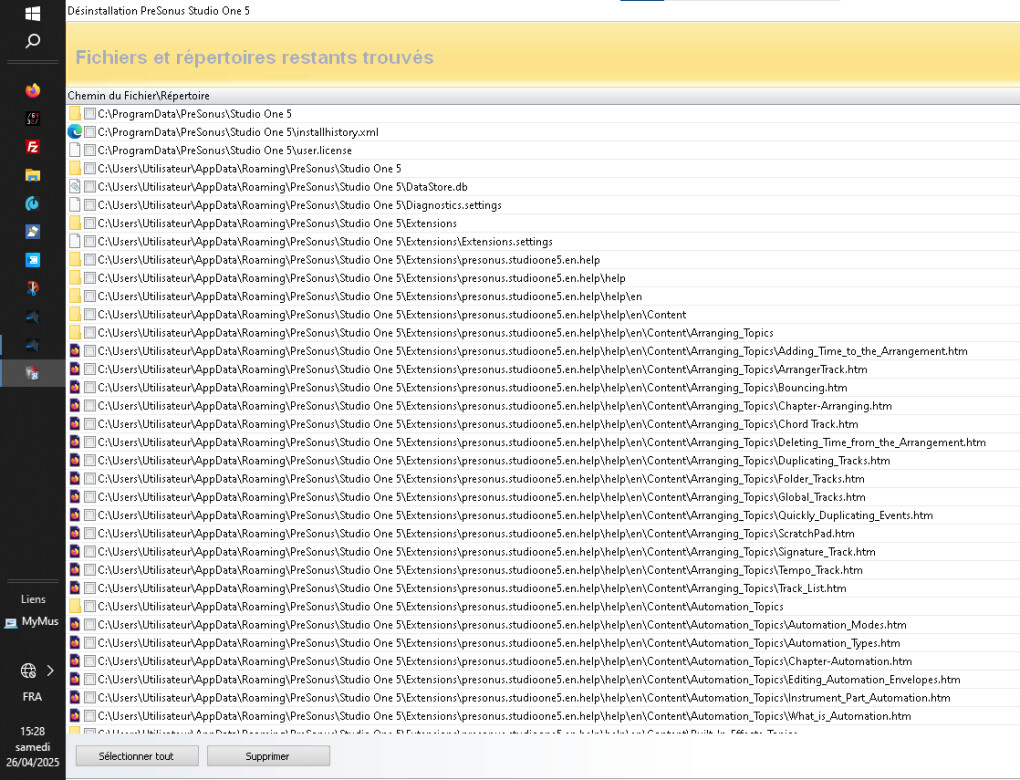Tick the checkbox for Track_List.htm
1020x780 pixels.
tap(90, 588)
